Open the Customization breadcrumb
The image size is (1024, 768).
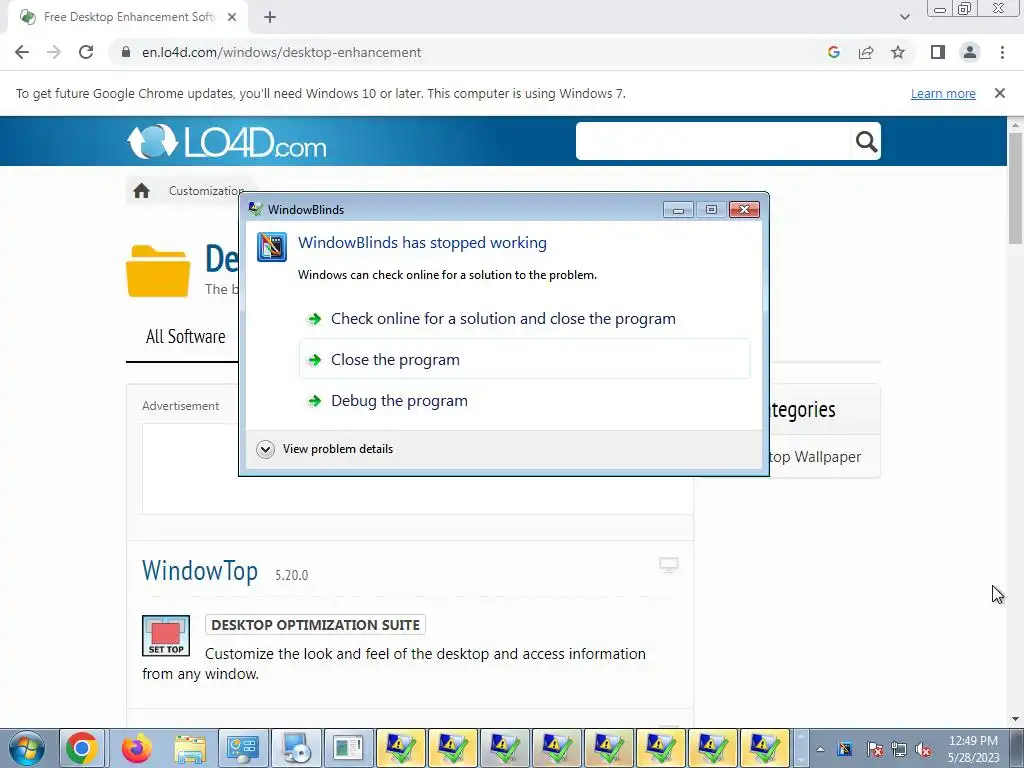point(206,191)
